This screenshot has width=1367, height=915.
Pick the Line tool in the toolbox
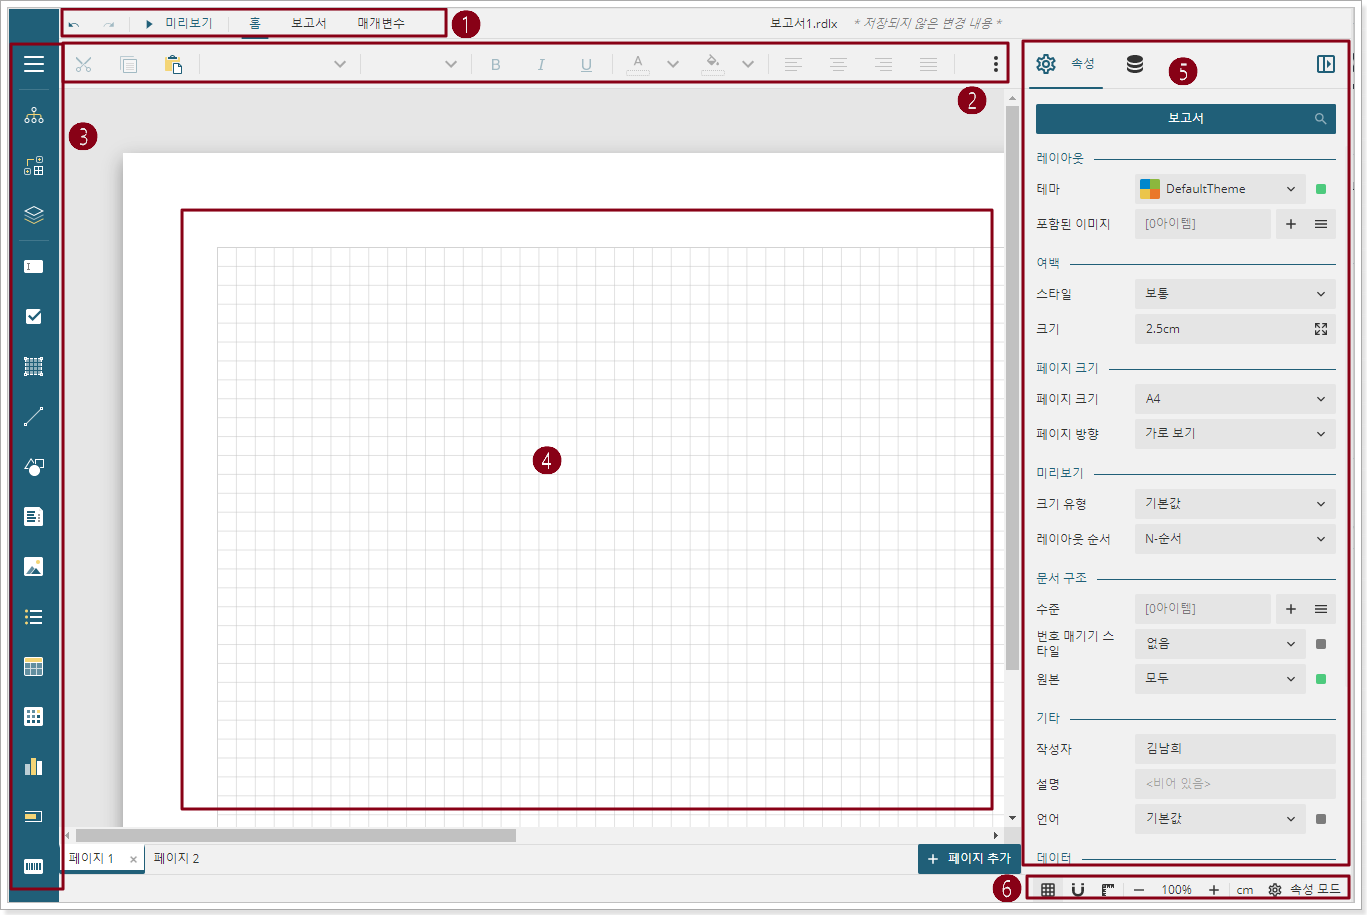pos(34,416)
